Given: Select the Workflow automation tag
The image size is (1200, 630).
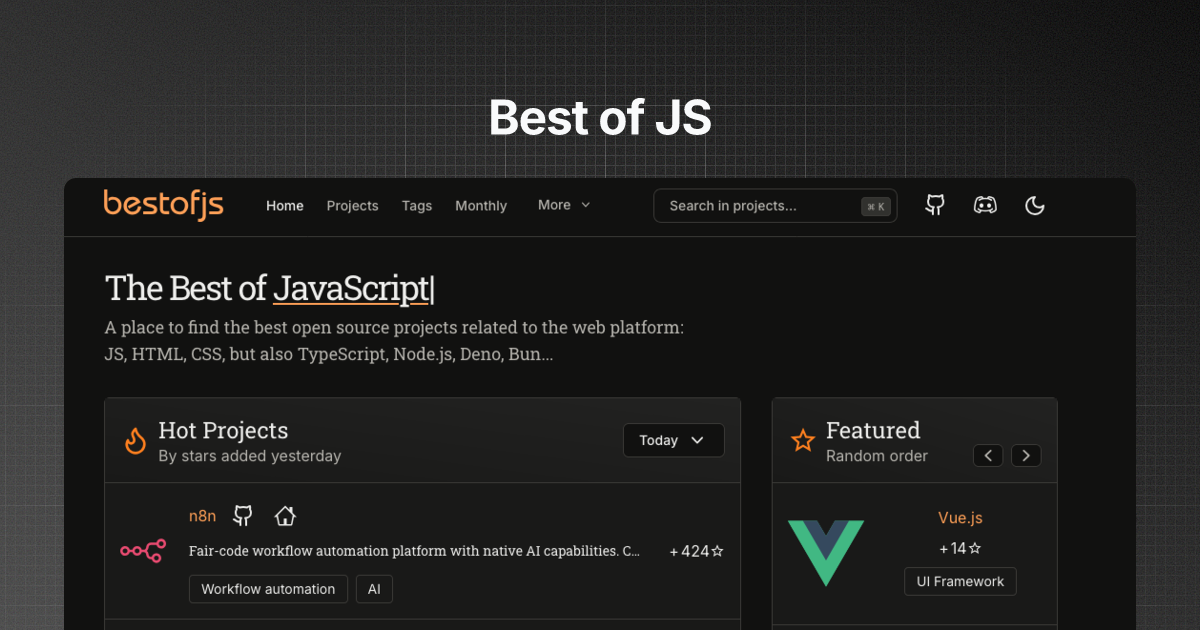Looking at the screenshot, I should coord(268,589).
